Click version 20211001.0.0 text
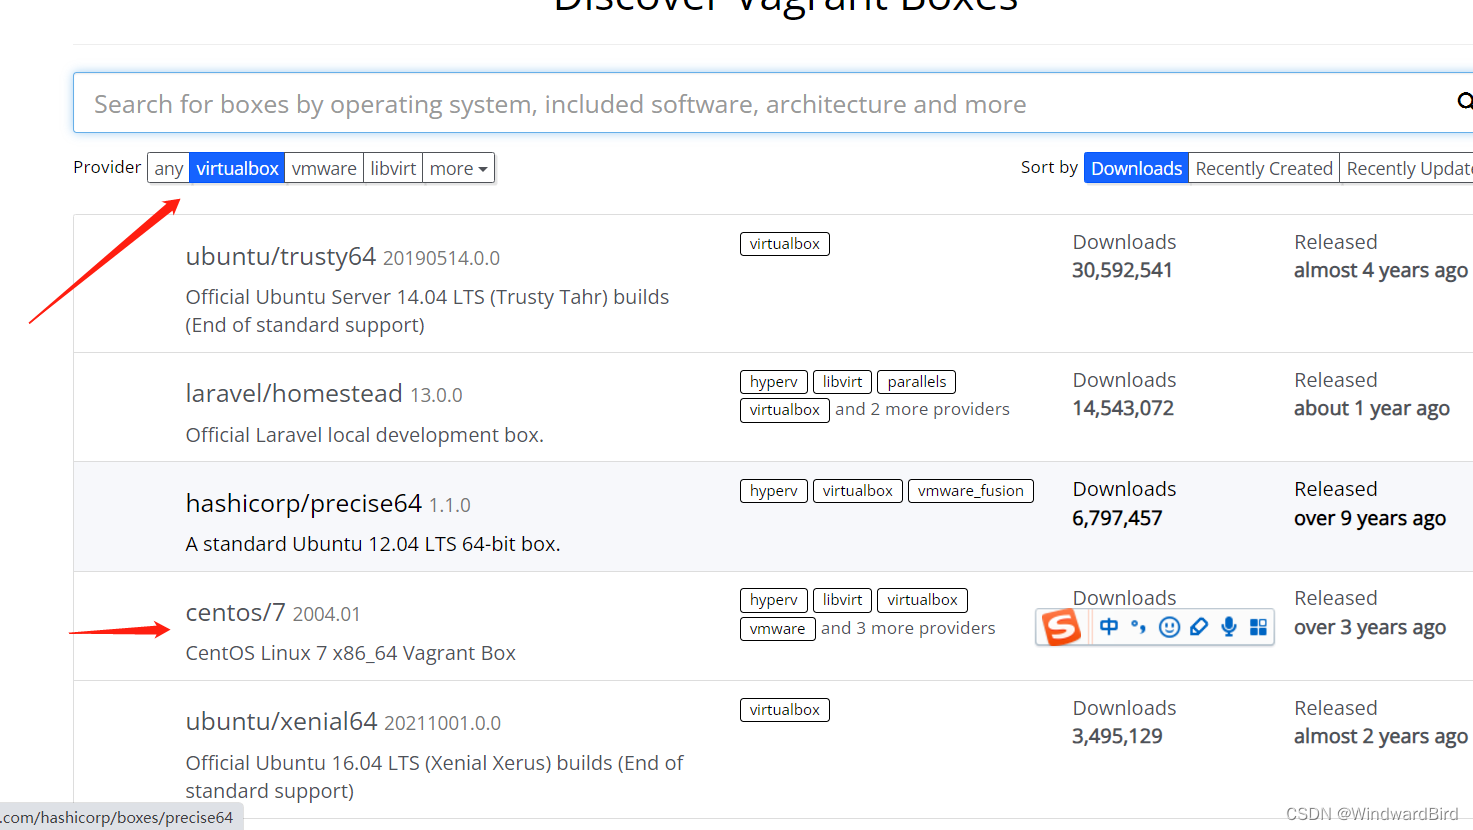 coord(443,723)
